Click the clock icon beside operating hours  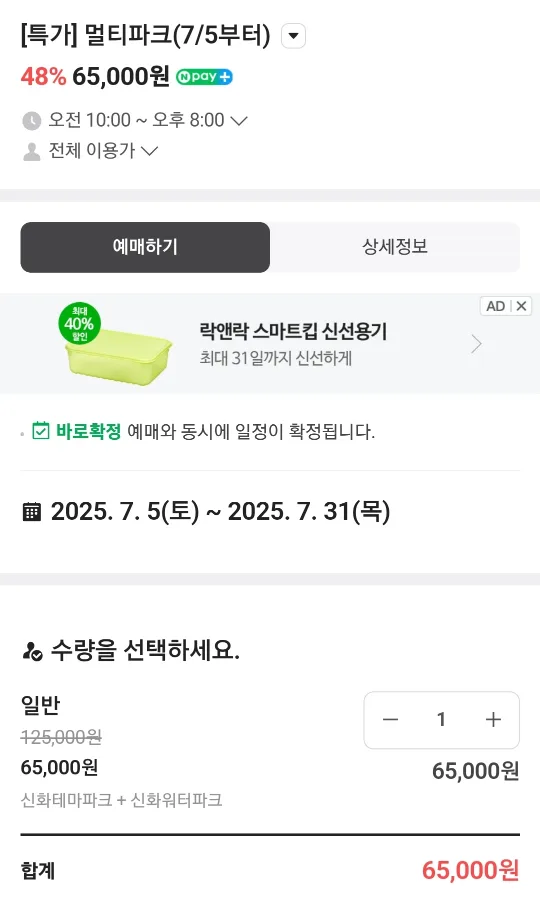[x=31, y=121]
